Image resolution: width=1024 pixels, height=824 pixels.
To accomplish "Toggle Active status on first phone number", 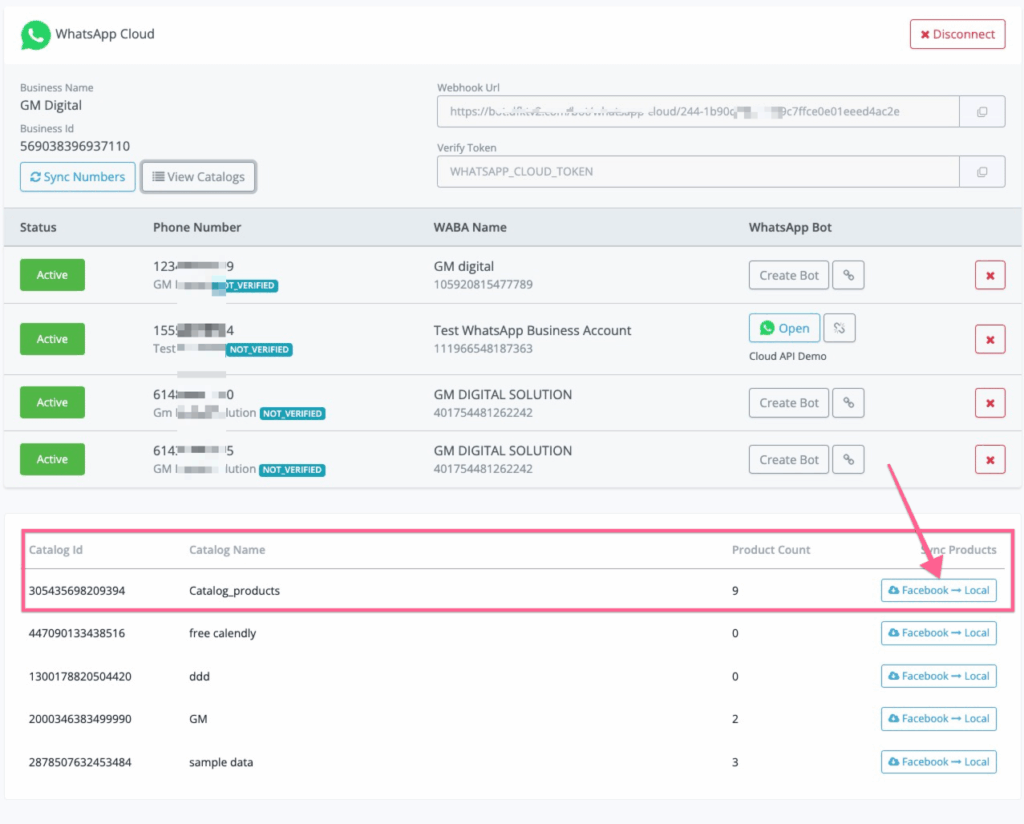I will coord(52,275).
